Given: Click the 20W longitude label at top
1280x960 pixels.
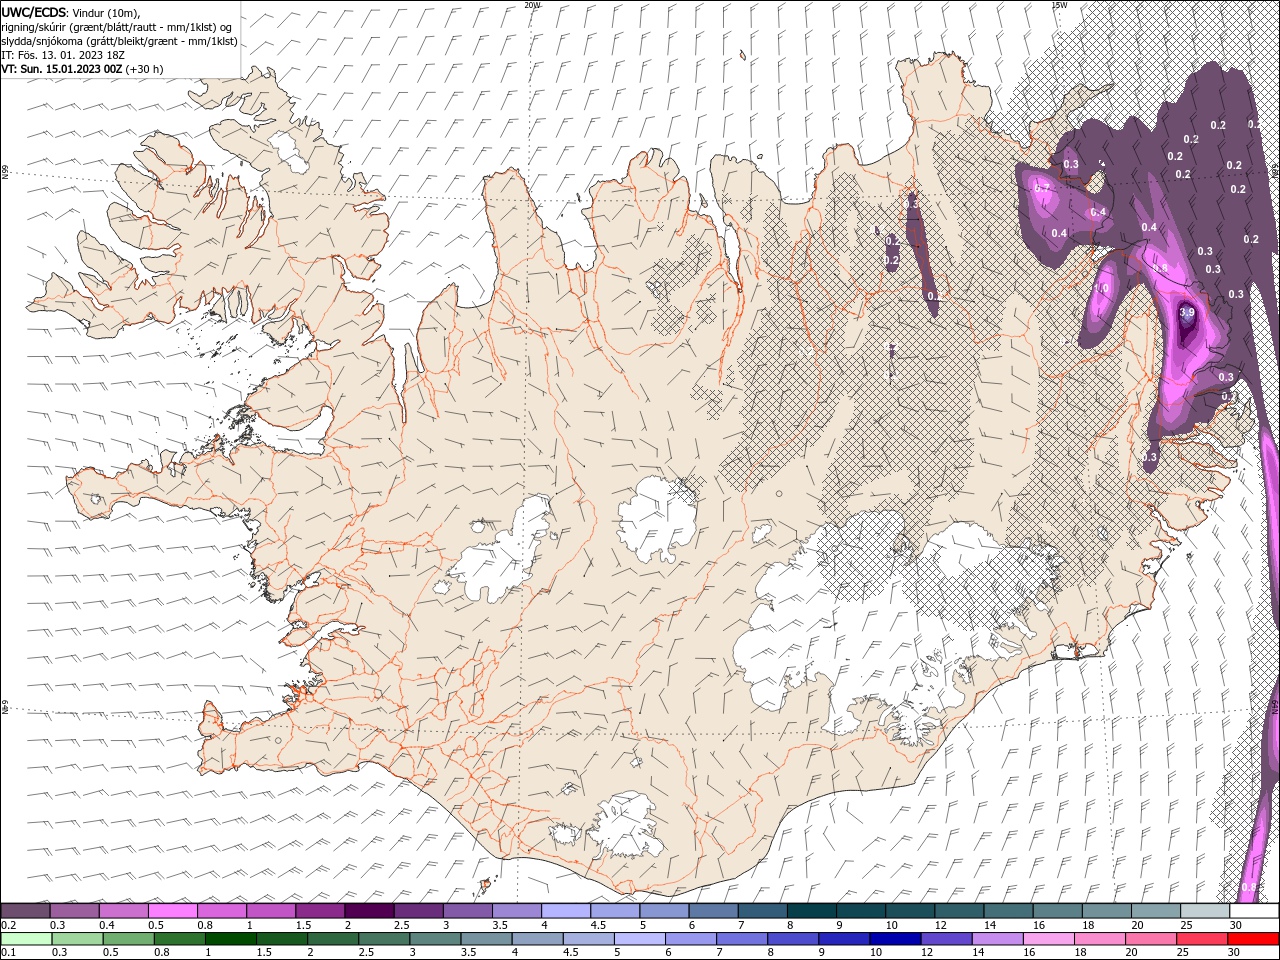Looking at the screenshot, I should coord(532,5).
